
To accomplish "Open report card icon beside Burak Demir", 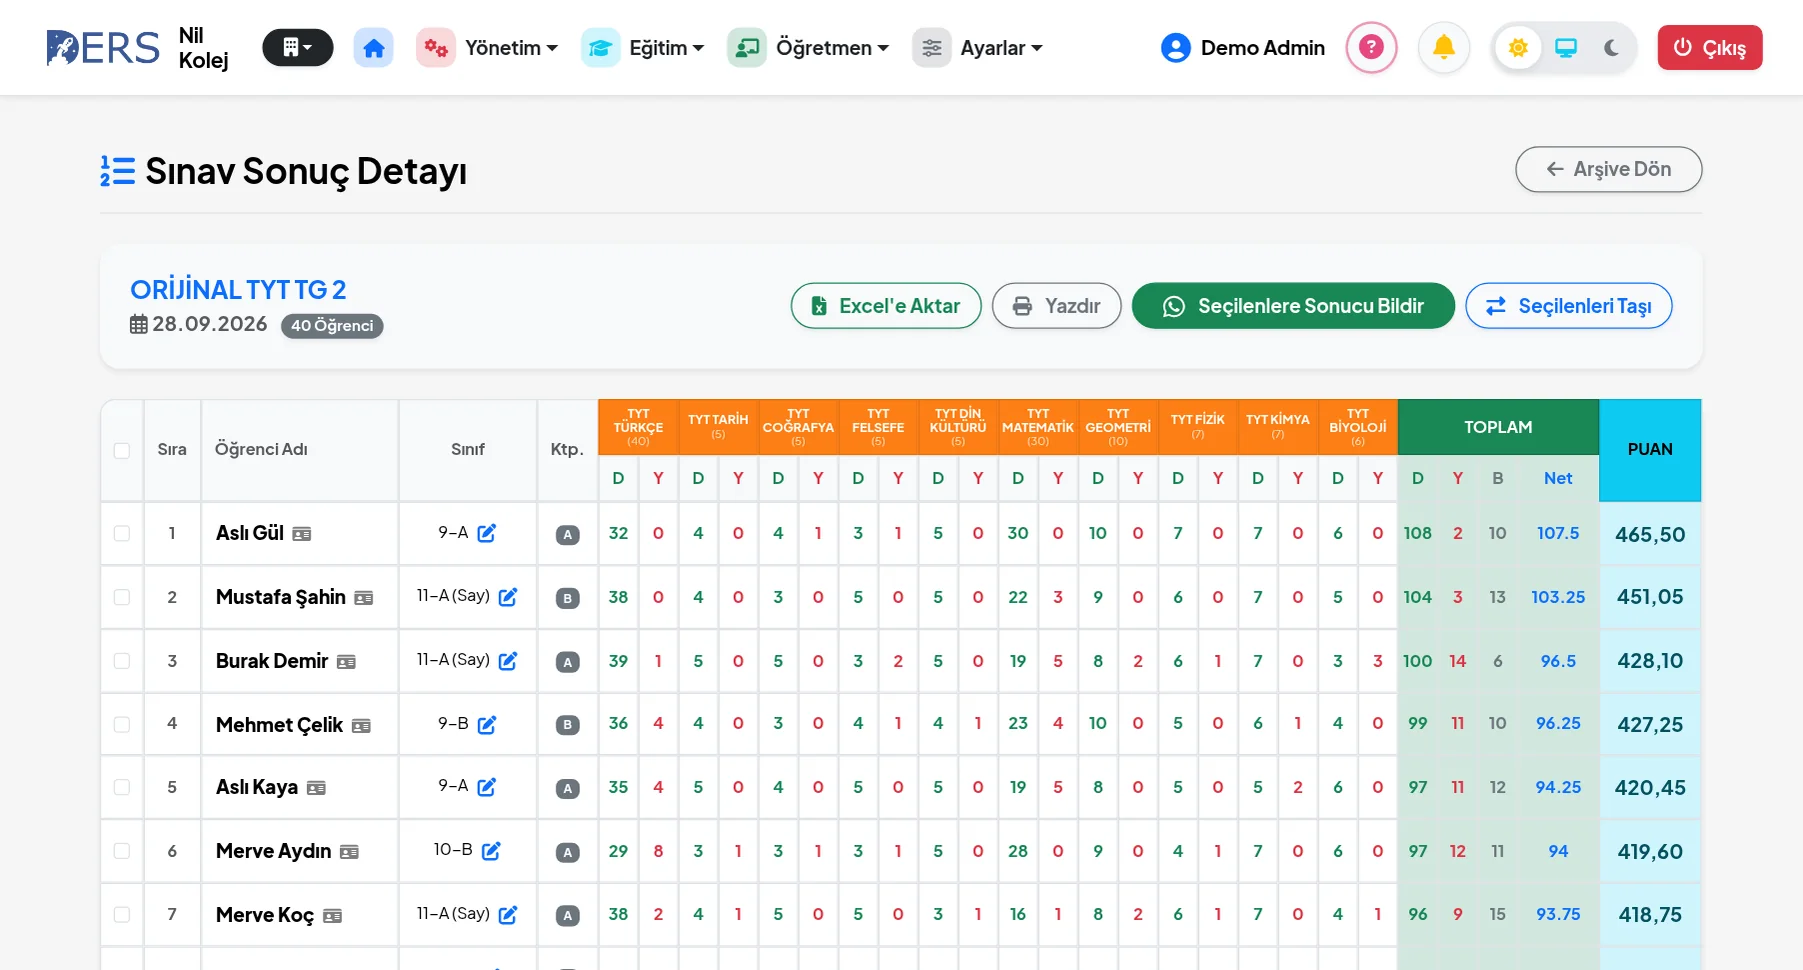I will [x=346, y=662].
